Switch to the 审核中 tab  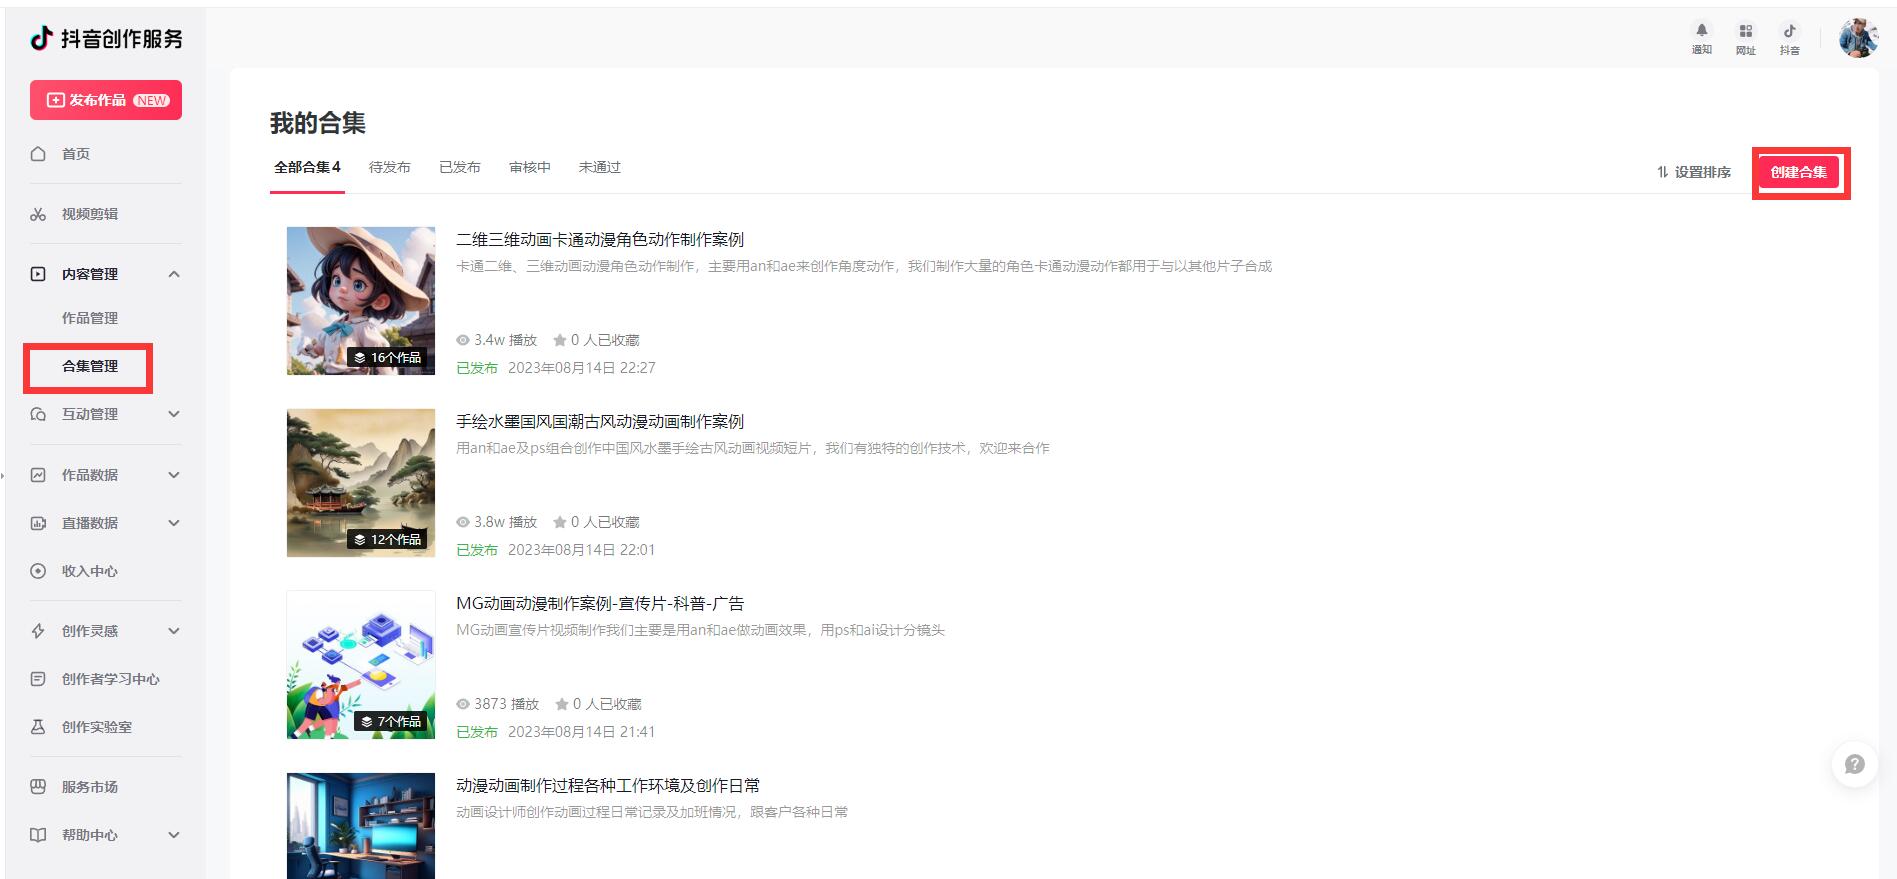click(x=530, y=167)
